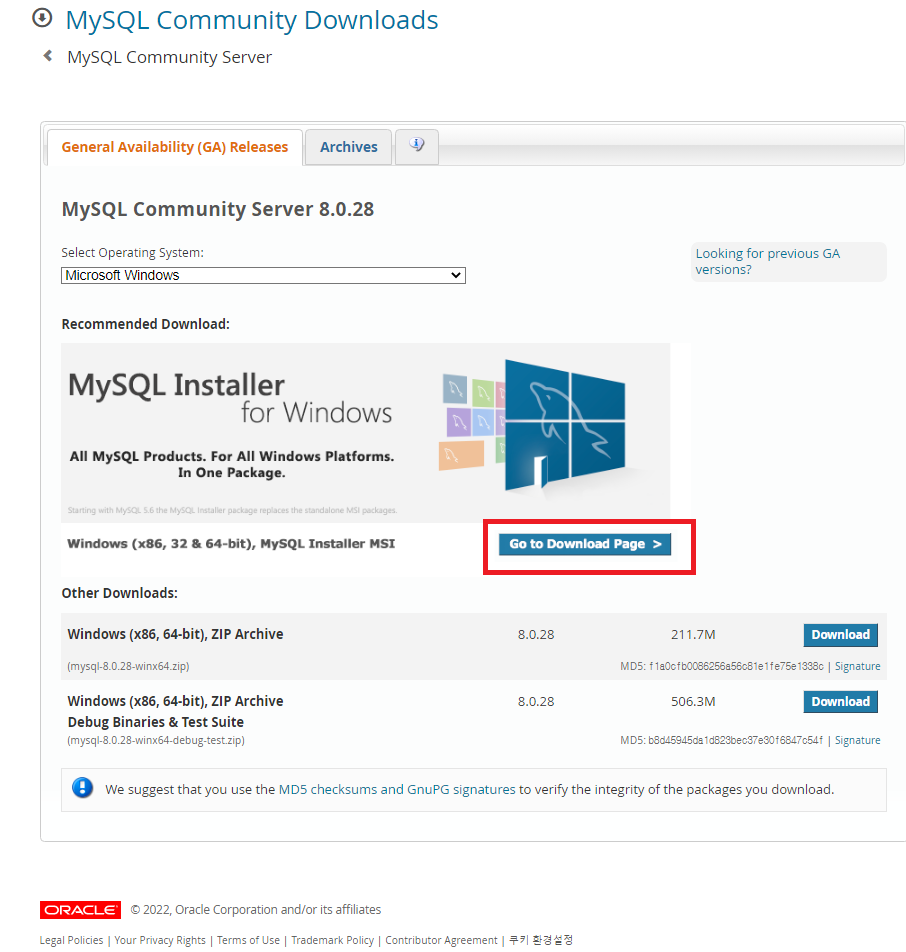Click the blue info icon in checksum notice
Viewport: 906px width, 952px height.
pos(83,787)
